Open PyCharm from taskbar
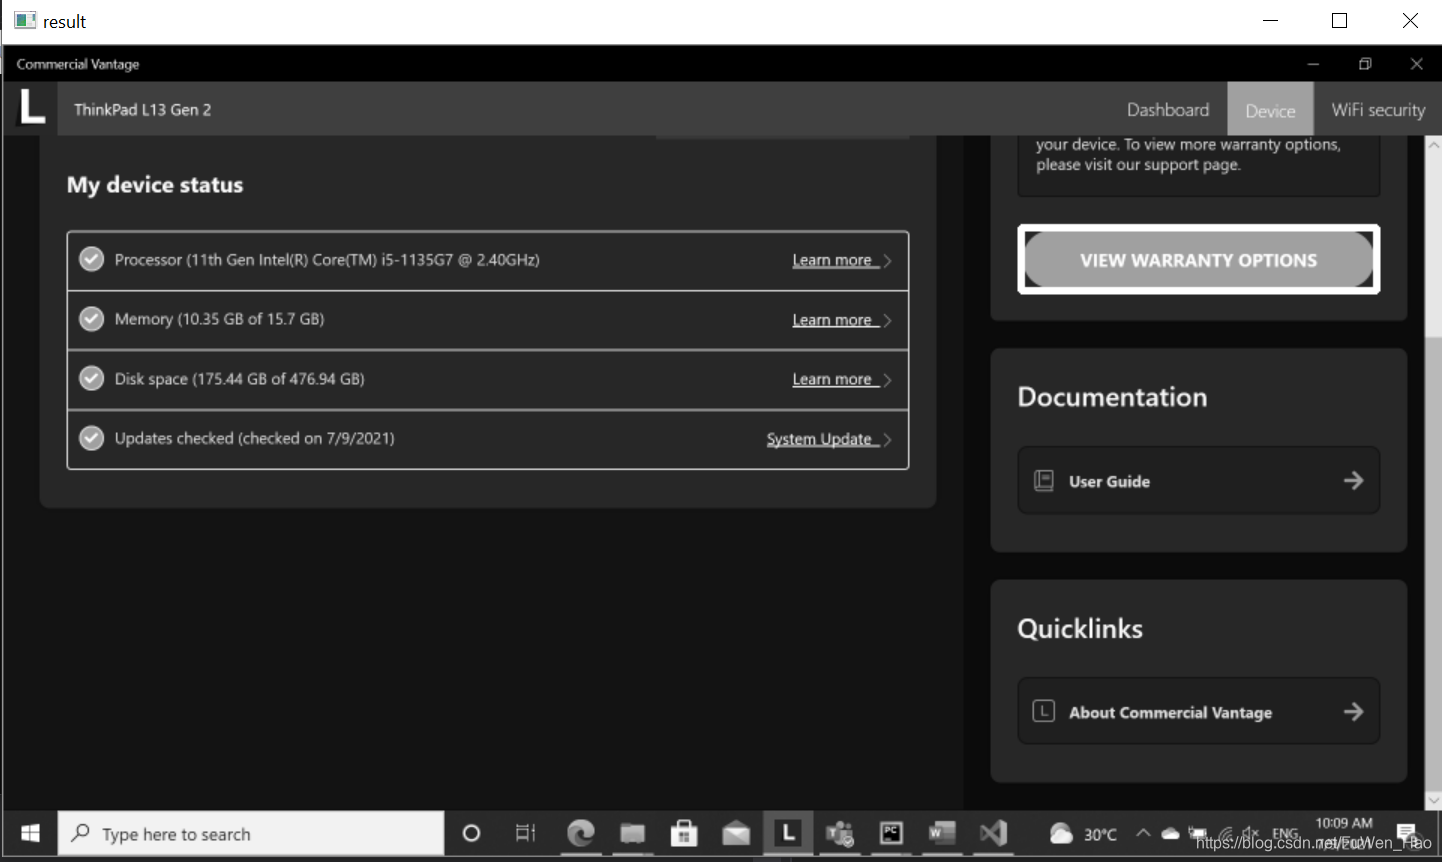This screenshot has width=1442, height=862. coord(891,833)
